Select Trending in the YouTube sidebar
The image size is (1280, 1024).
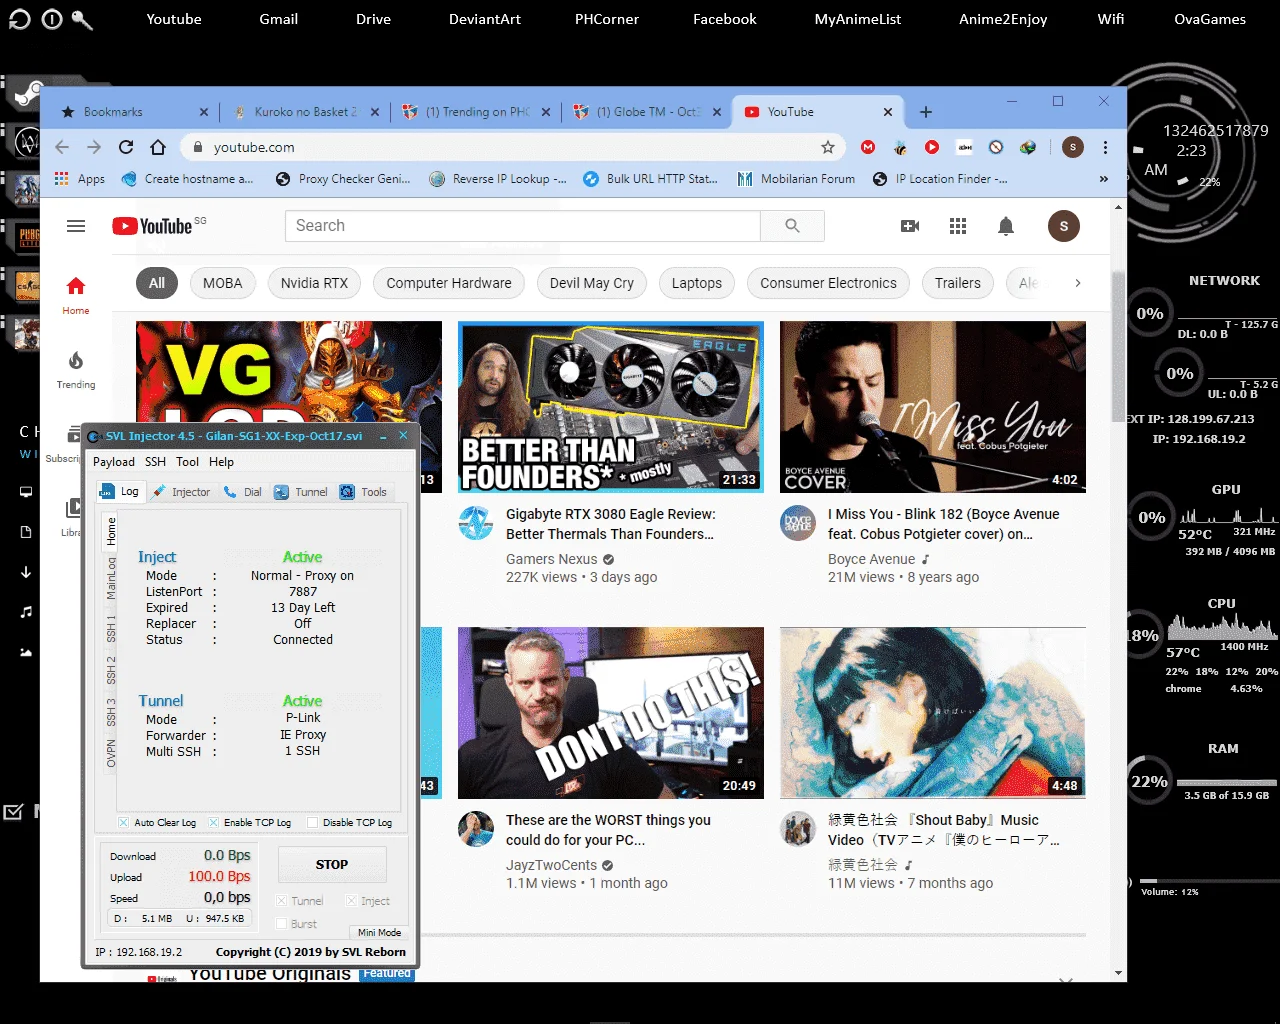[76, 369]
